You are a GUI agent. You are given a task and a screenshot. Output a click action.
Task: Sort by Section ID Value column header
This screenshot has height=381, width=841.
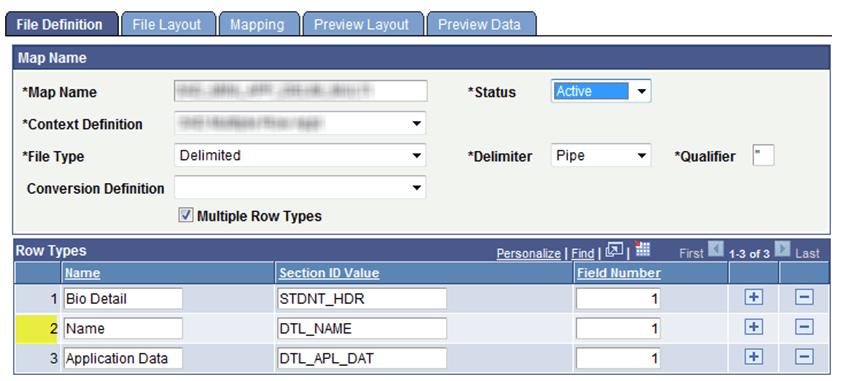point(329,273)
